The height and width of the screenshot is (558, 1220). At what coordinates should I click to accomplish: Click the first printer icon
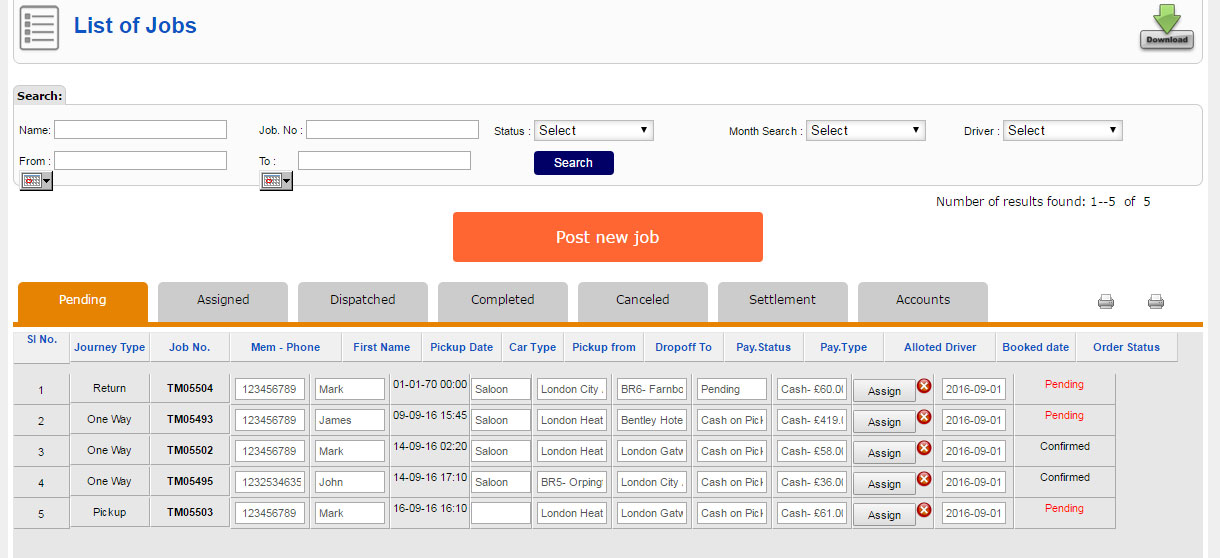point(1106,301)
